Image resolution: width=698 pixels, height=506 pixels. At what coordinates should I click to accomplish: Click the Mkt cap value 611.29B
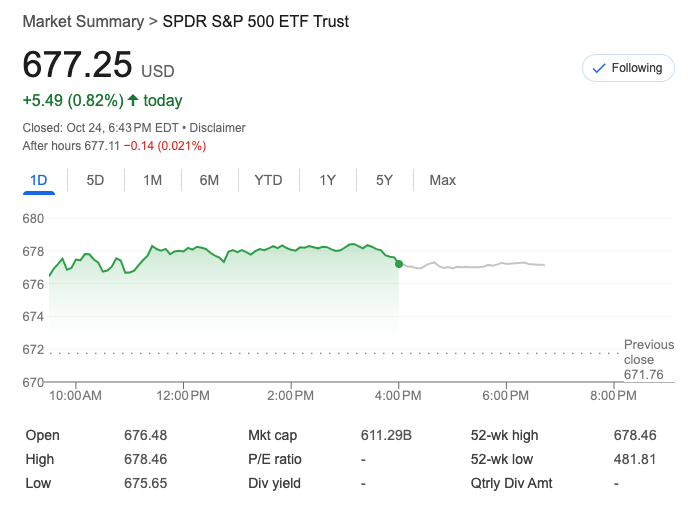coord(385,435)
